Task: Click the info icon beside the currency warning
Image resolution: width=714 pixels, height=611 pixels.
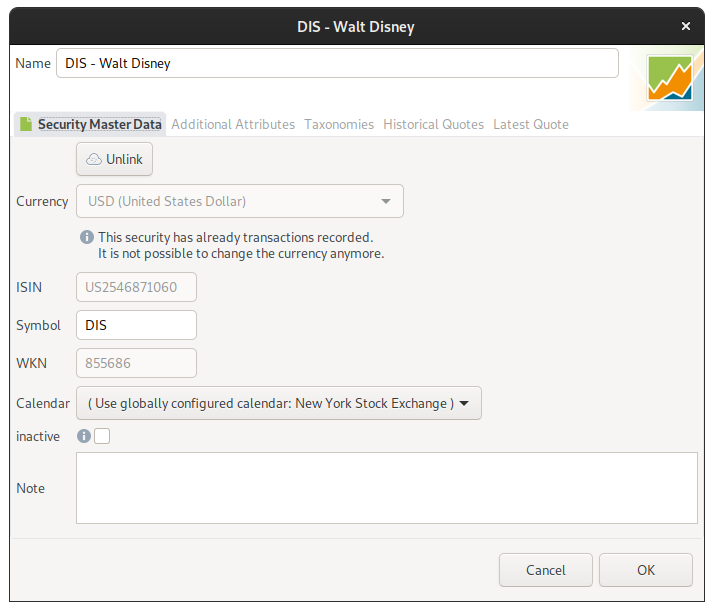Action: [x=87, y=237]
